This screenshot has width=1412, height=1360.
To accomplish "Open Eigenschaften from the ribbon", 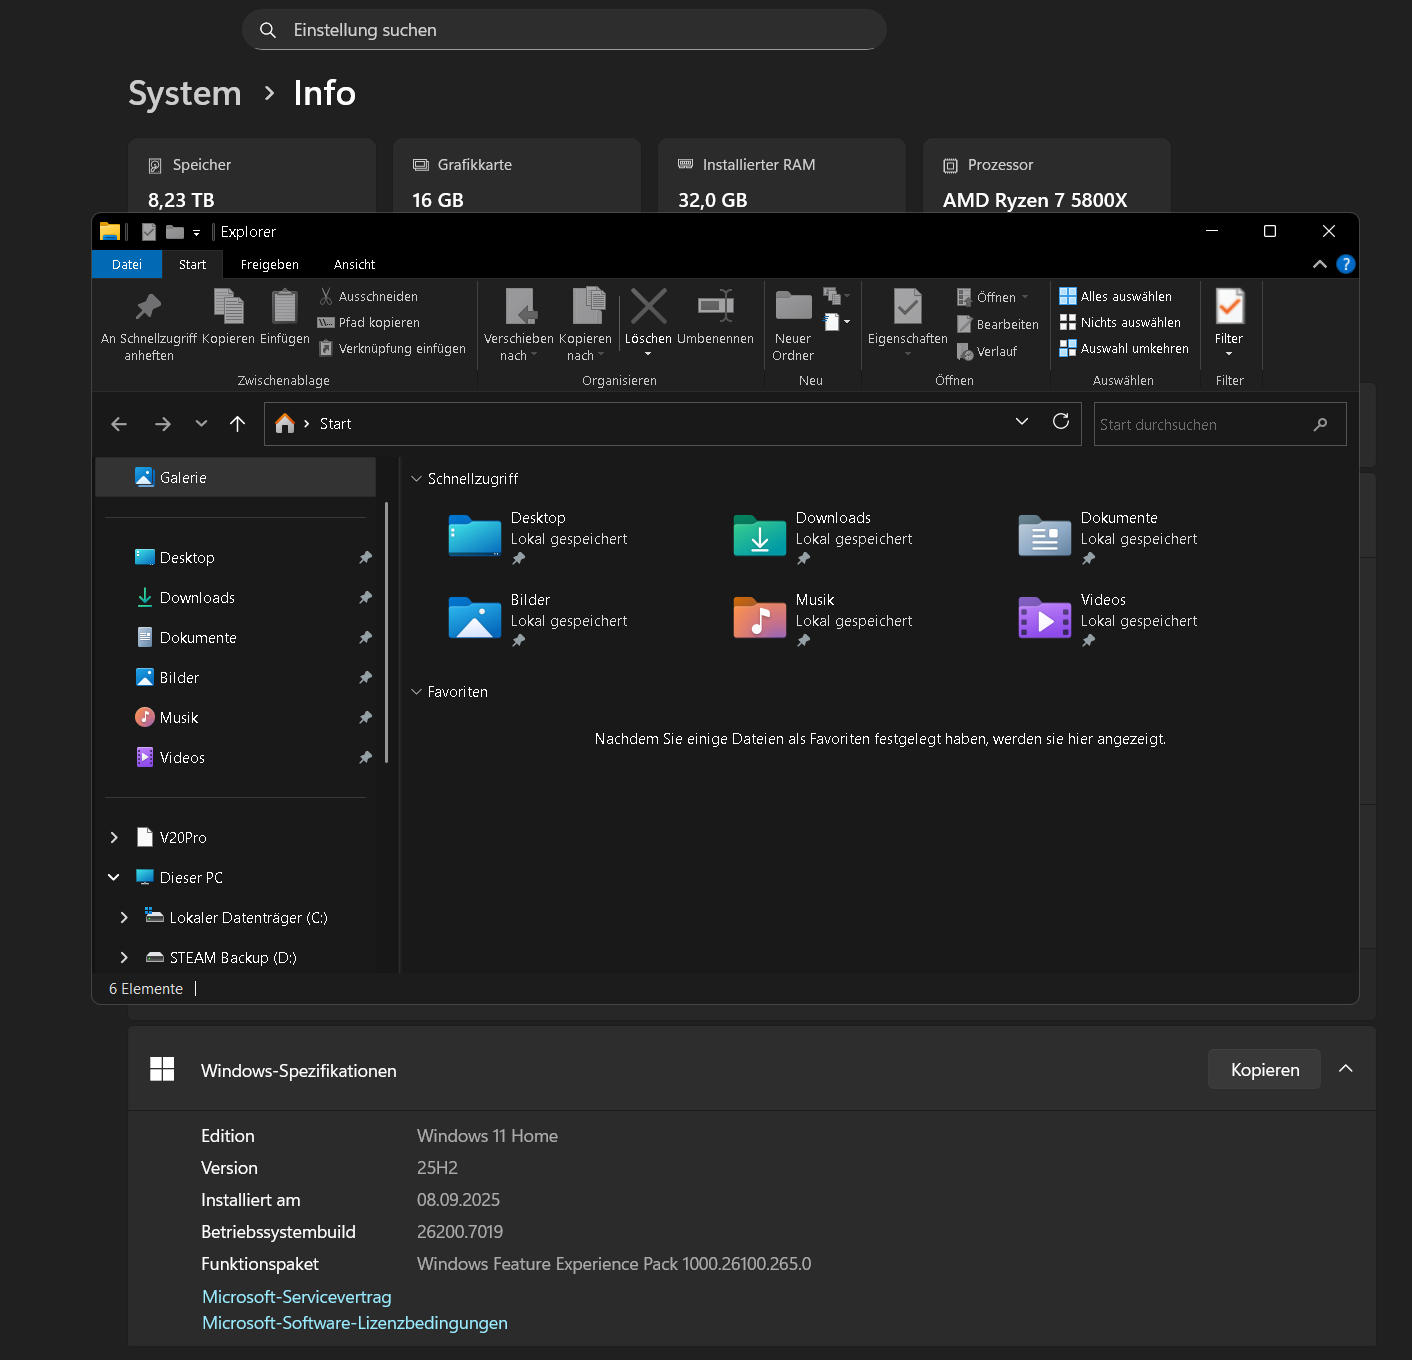I will tap(908, 322).
